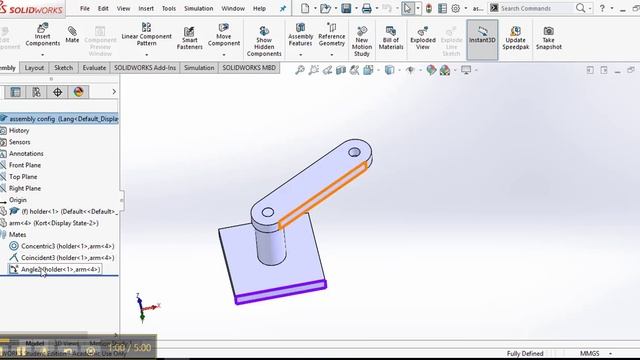Create a new document icon
Image resolution: width=640 pixels, height=360 pixels.
(x=305, y=8)
